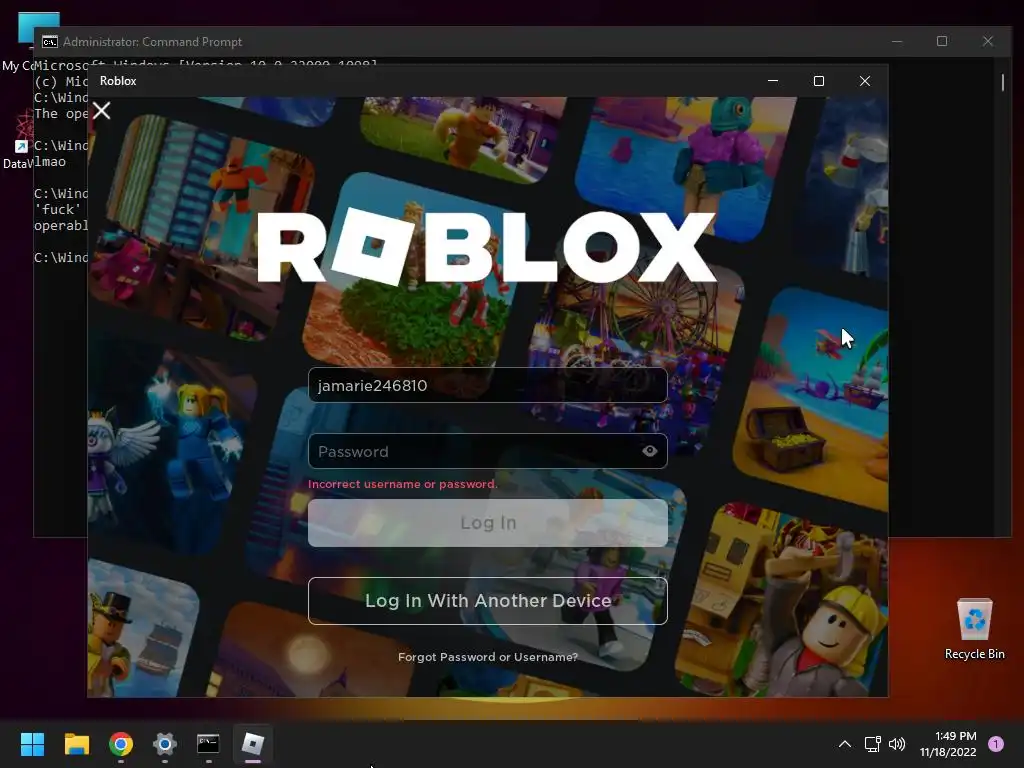Open Settings gear in the taskbar
Viewport: 1024px width, 768px height.
tap(165, 744)
